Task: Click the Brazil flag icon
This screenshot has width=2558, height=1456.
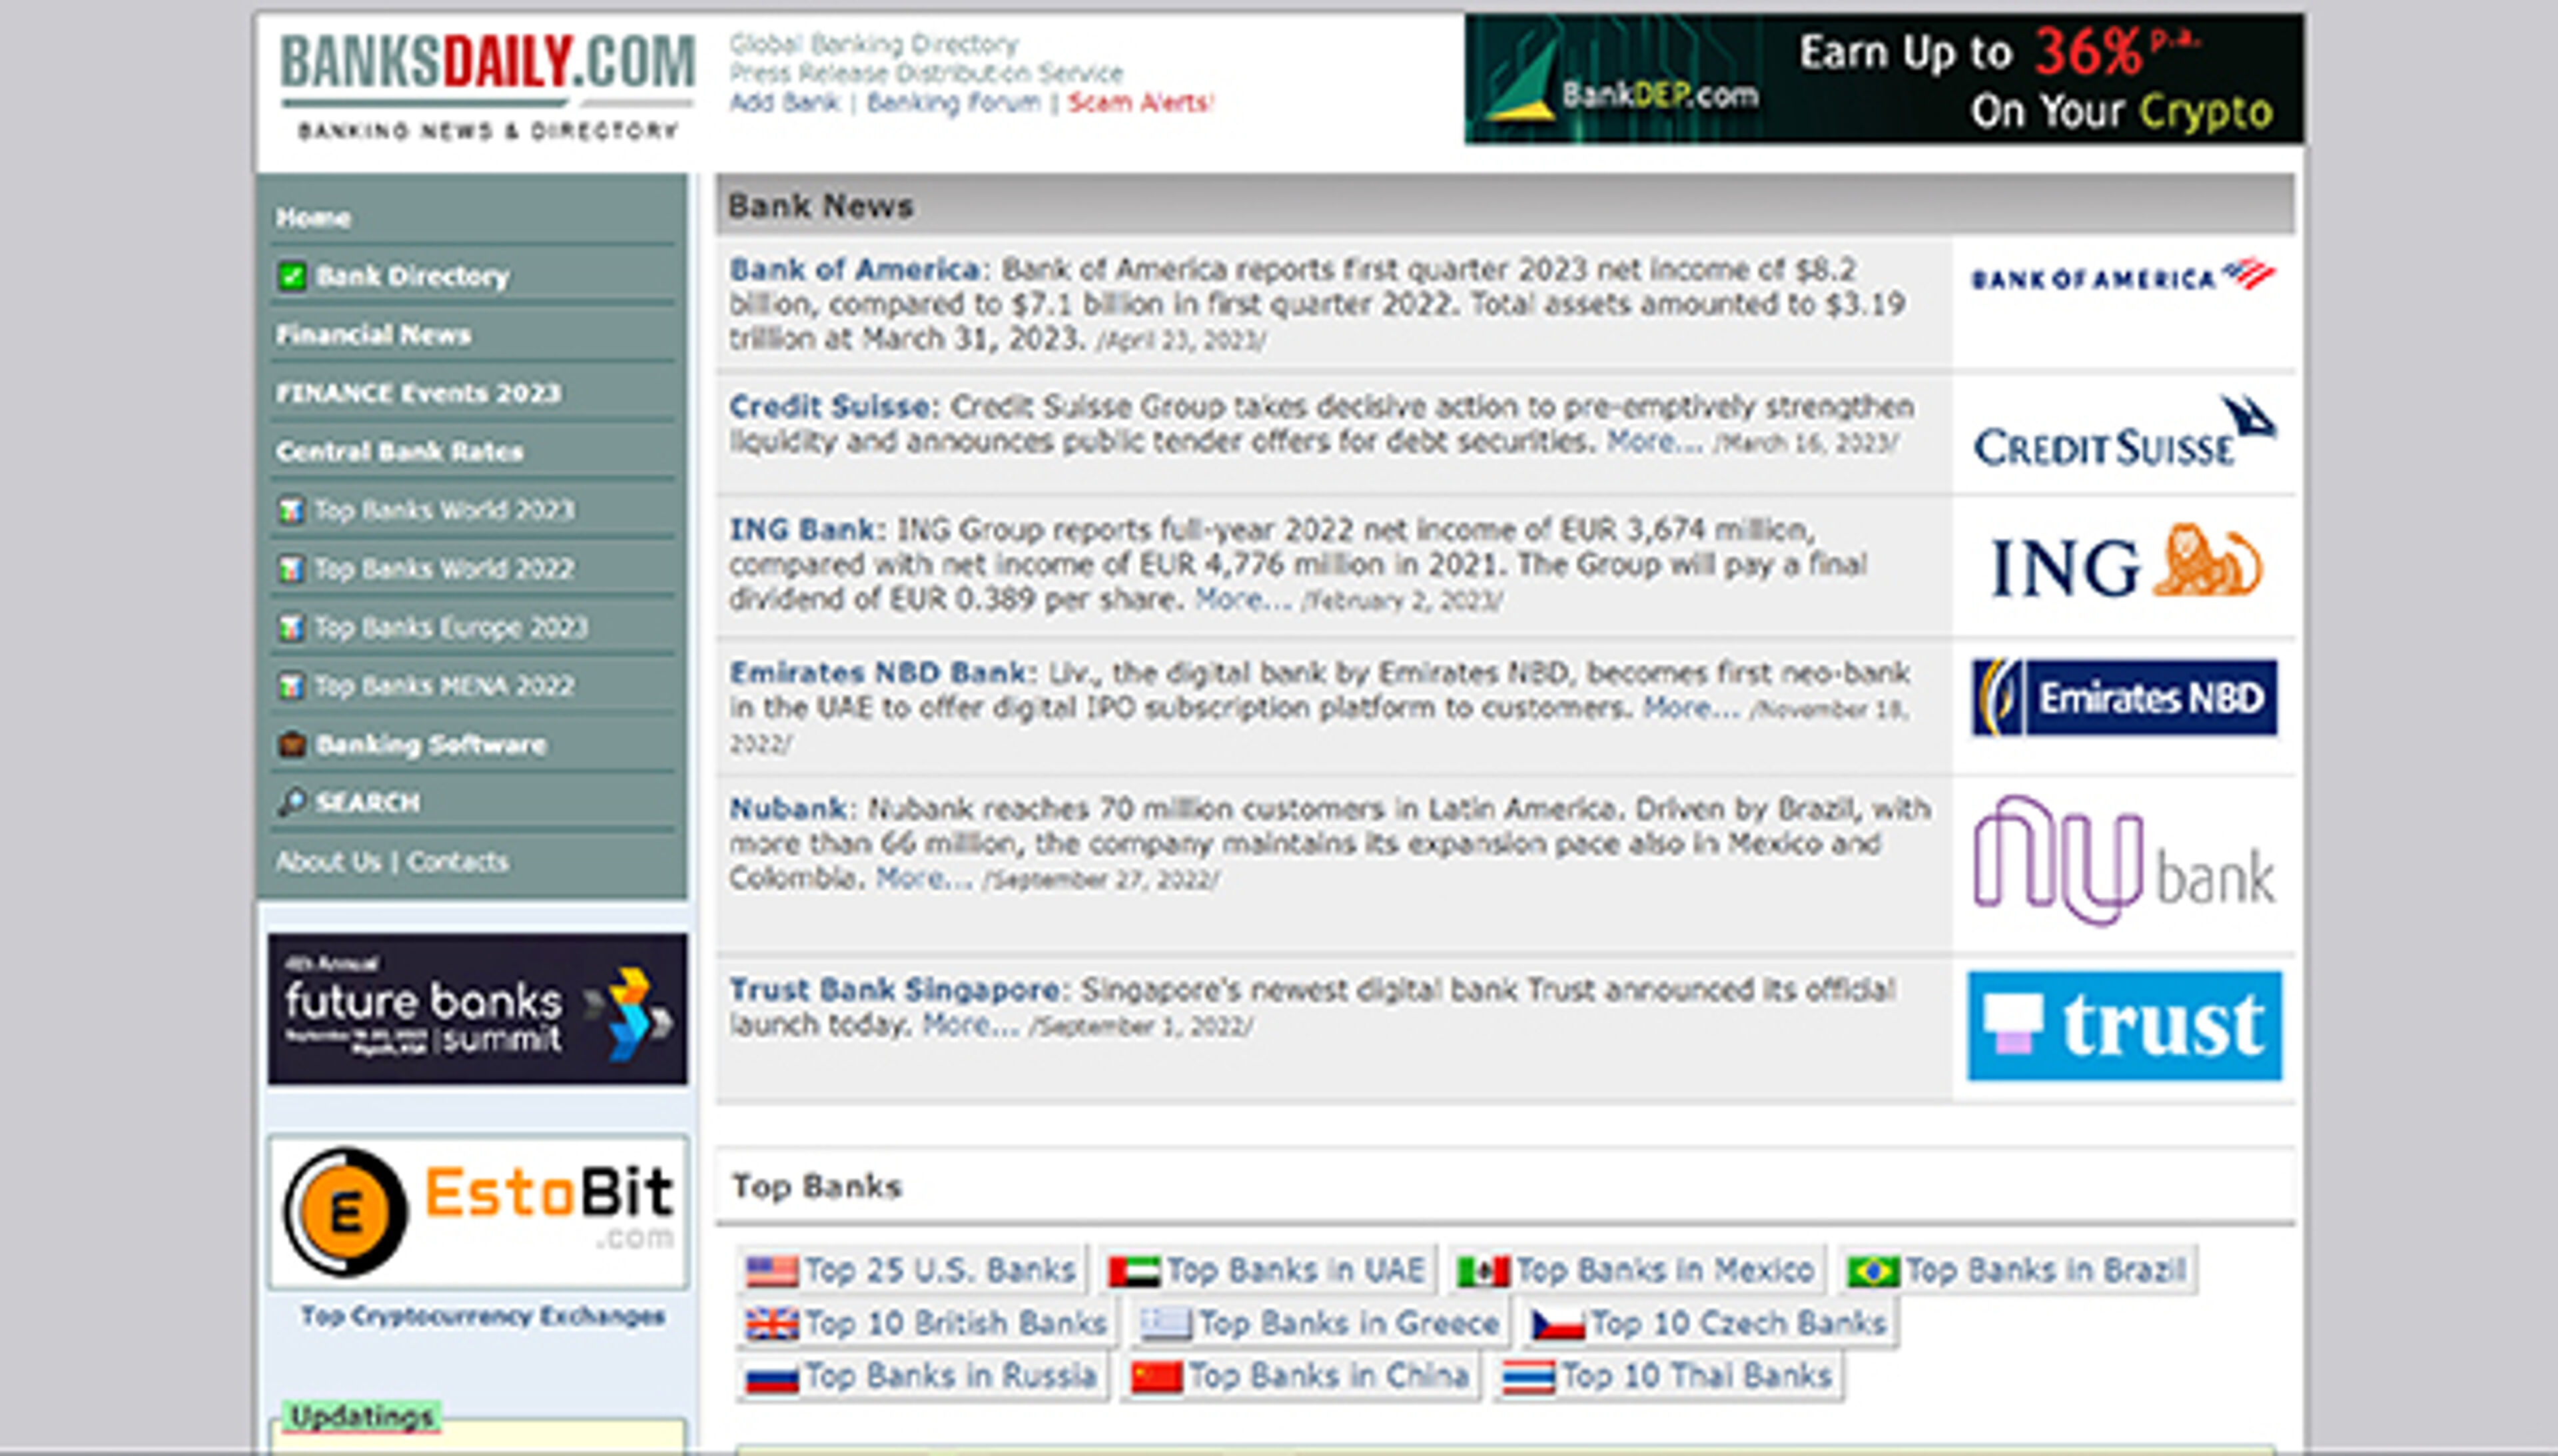Action: point(1870,1270)
